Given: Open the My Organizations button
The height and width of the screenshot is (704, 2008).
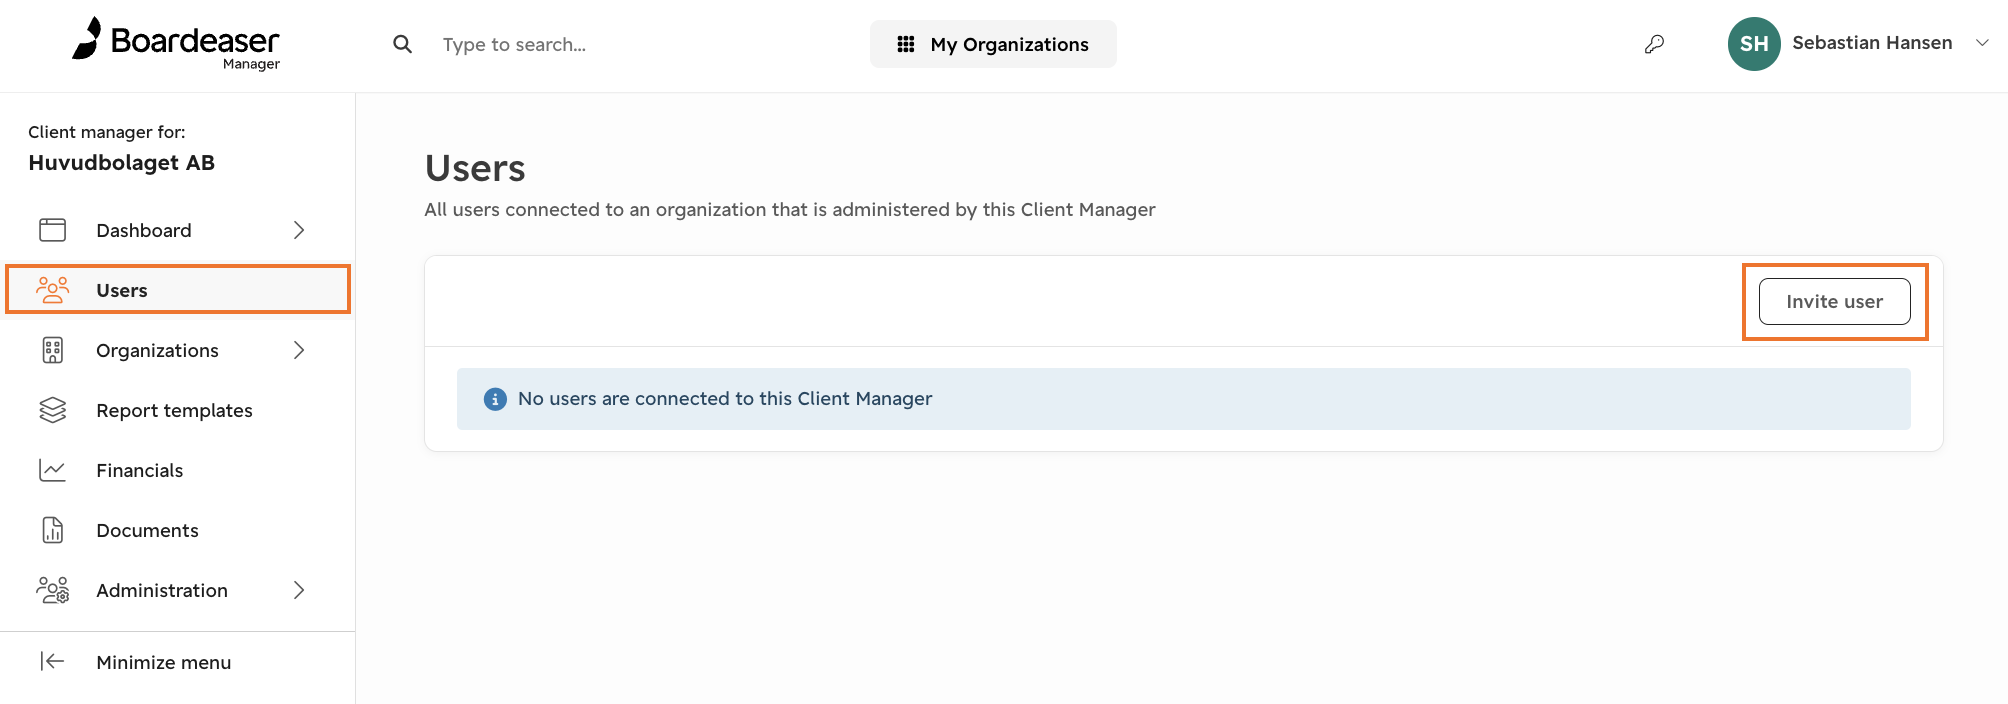Looking at the screenshot, I should pyautogui.click(x=993, y=44).
